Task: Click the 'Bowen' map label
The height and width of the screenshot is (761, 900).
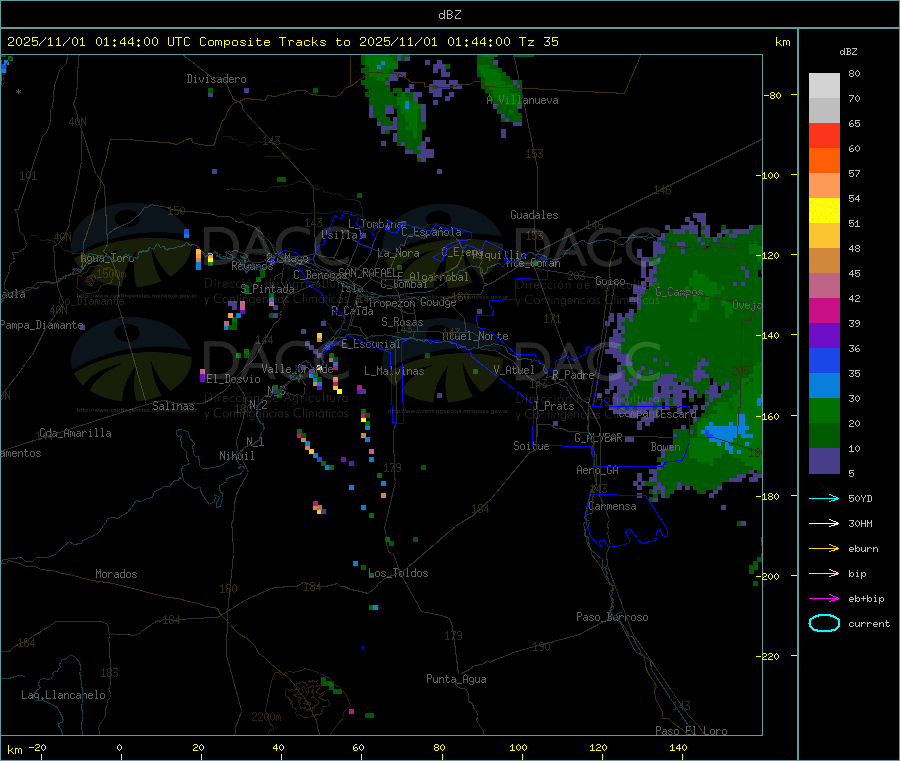Action: [665, 446]
